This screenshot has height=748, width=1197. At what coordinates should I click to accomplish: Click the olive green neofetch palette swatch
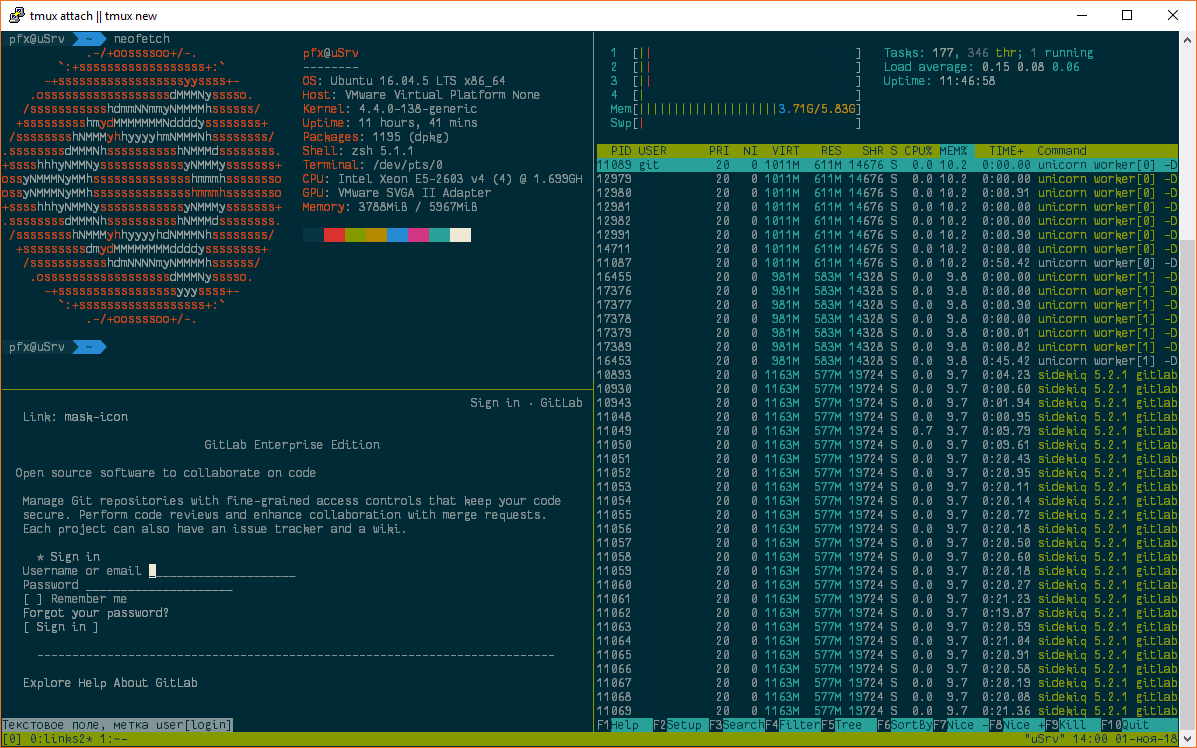[x=356, y=235]
